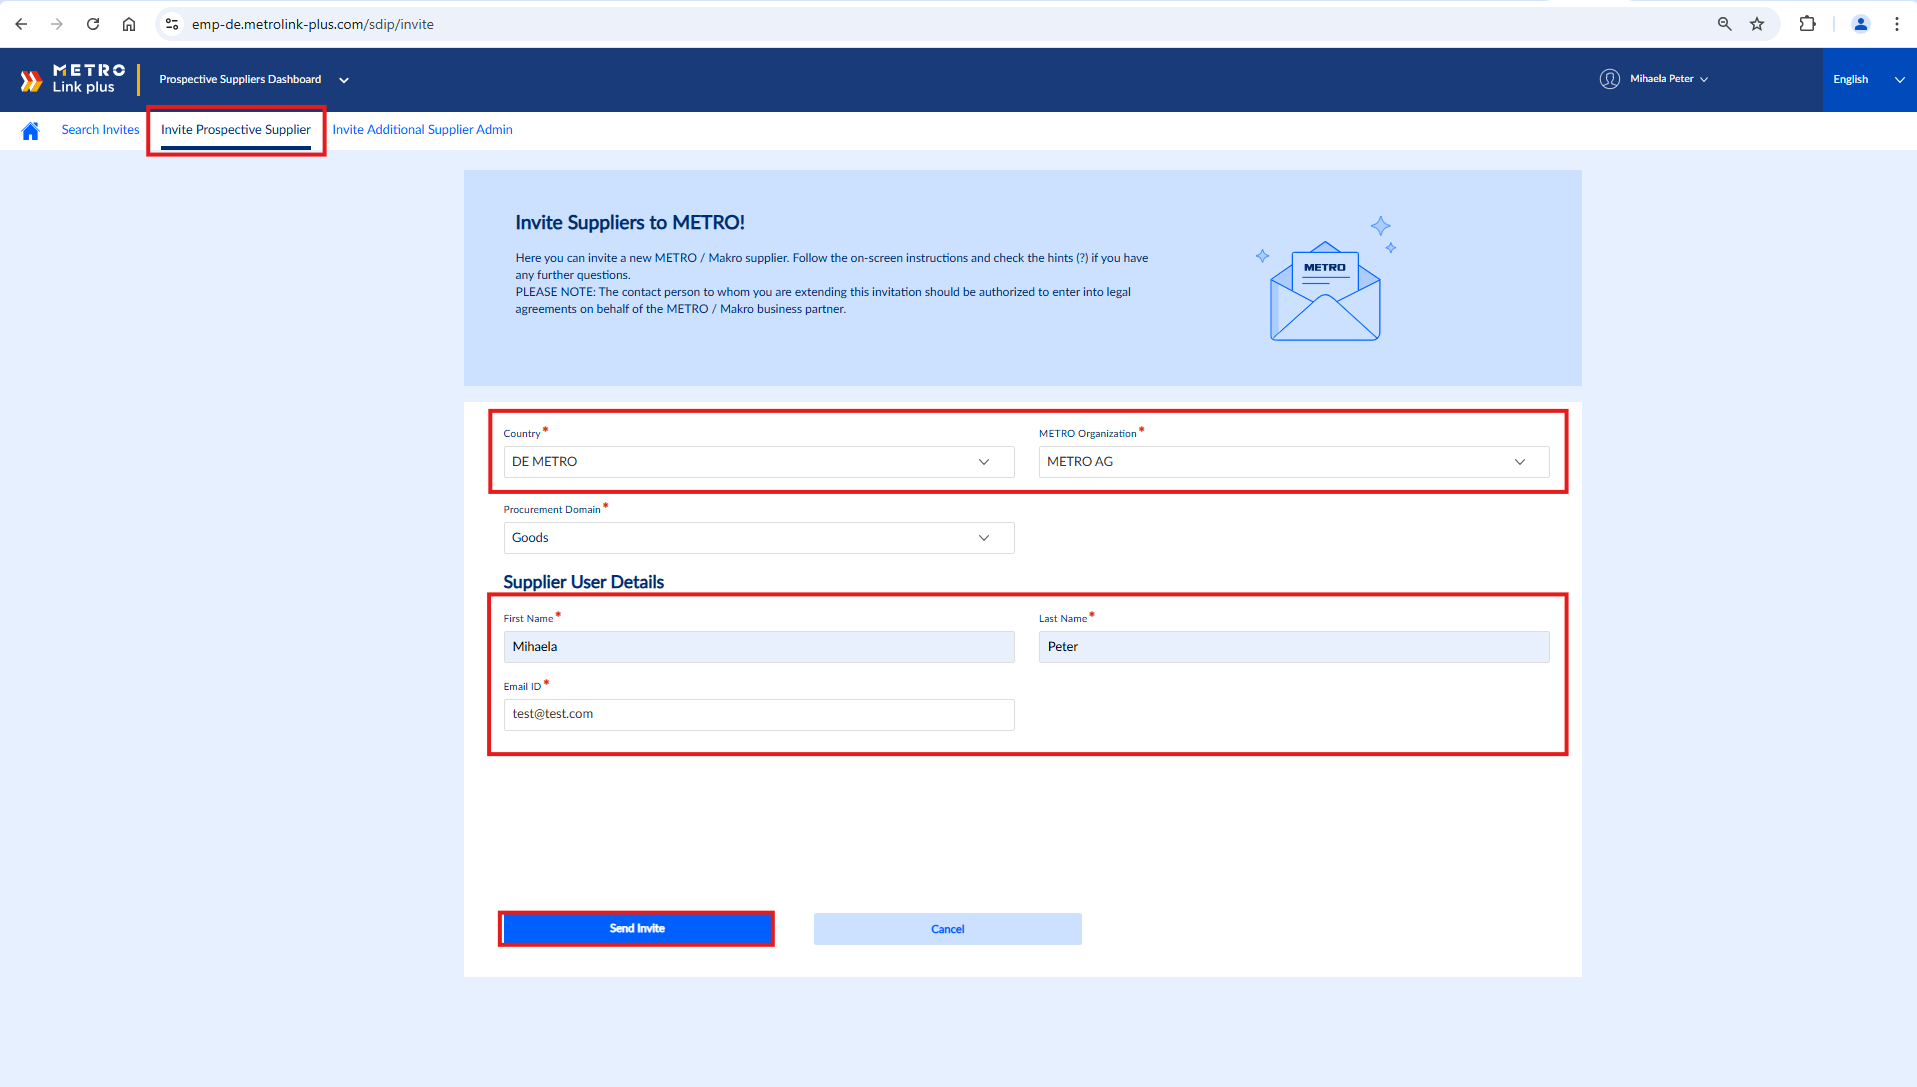Open the English language selector
1917x1087 pixels.
pyautogui.click(x=1869, y=79)
